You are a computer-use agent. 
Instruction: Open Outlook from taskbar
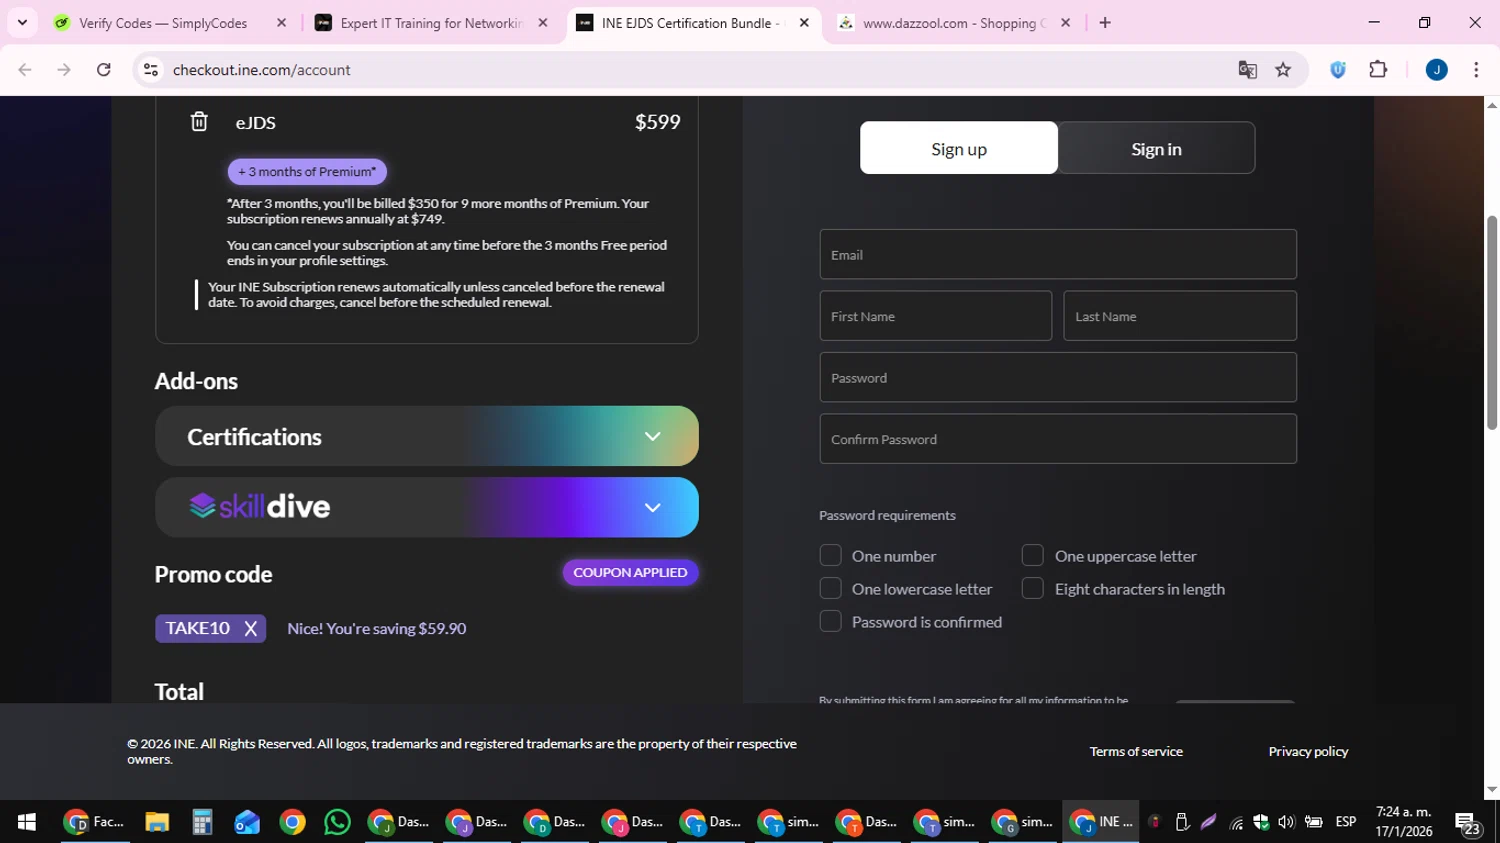(x=247, y=822)
